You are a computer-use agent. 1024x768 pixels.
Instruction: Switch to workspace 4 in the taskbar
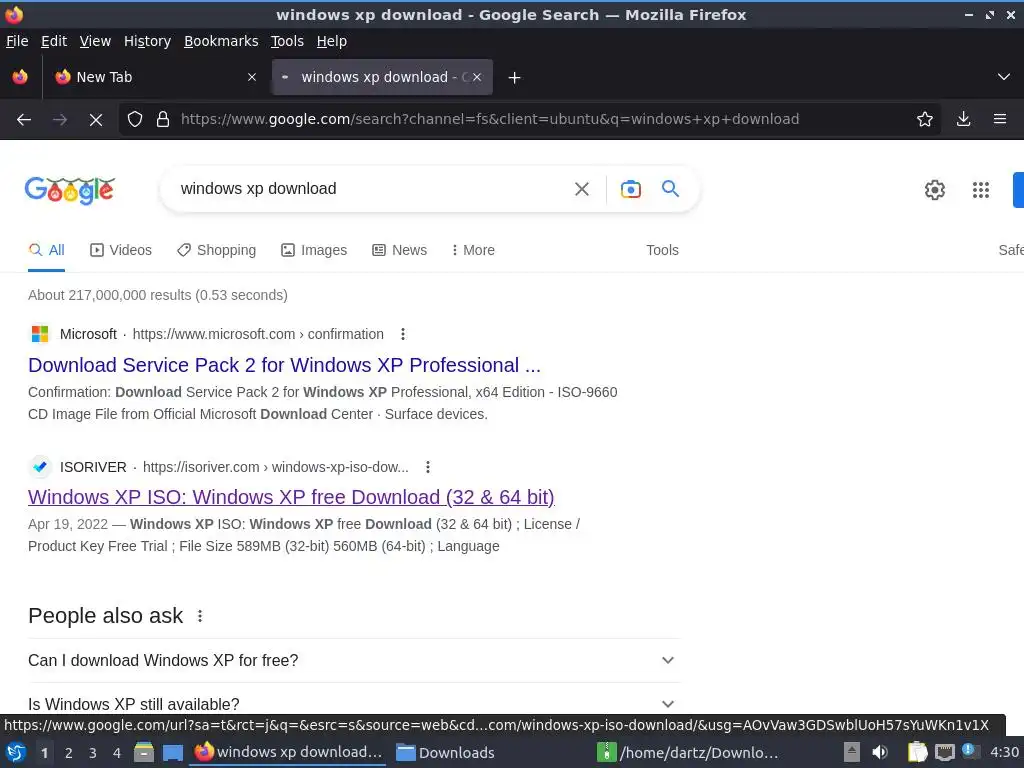click(x=117, y=753)
